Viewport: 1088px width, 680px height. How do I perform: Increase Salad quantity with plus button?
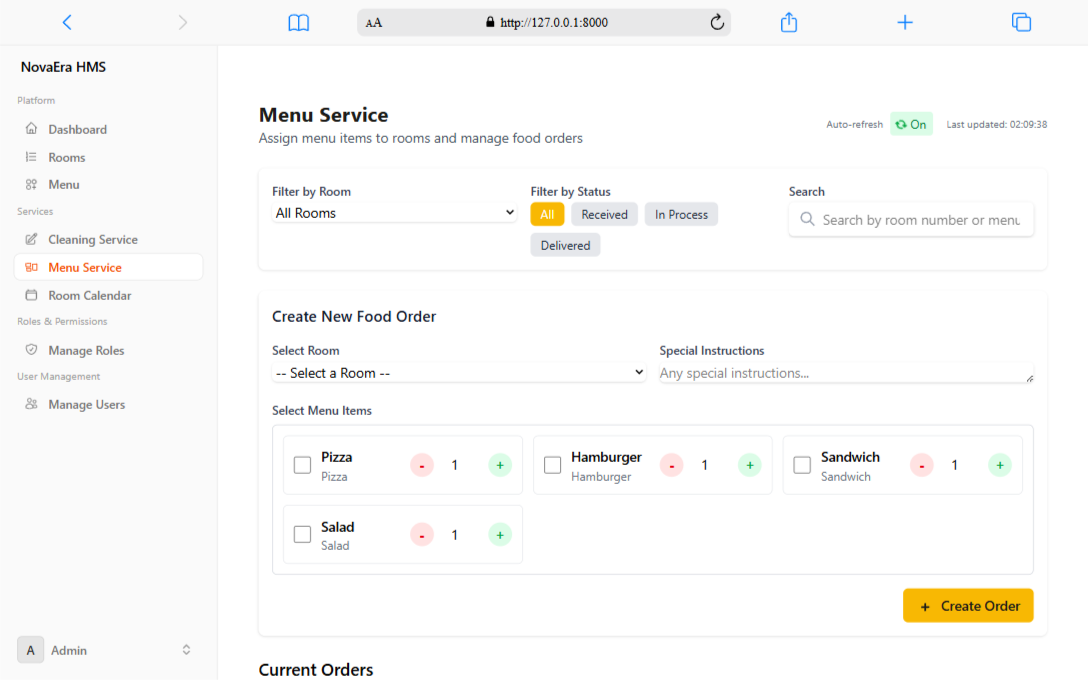click(500, 535)
